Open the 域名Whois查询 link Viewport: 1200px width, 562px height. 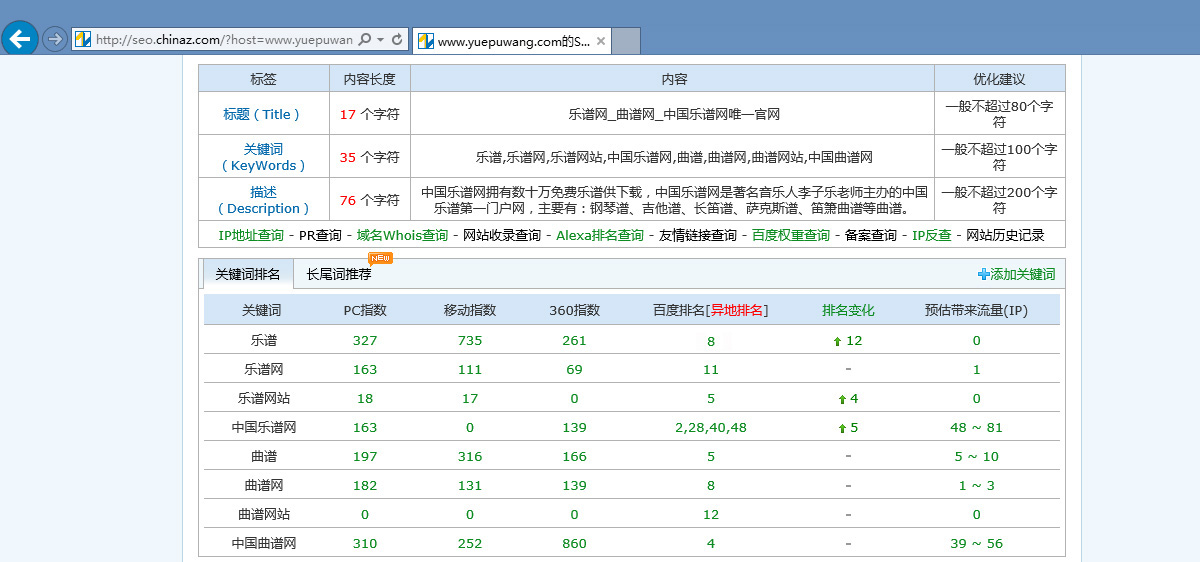(x=402, y=235)
